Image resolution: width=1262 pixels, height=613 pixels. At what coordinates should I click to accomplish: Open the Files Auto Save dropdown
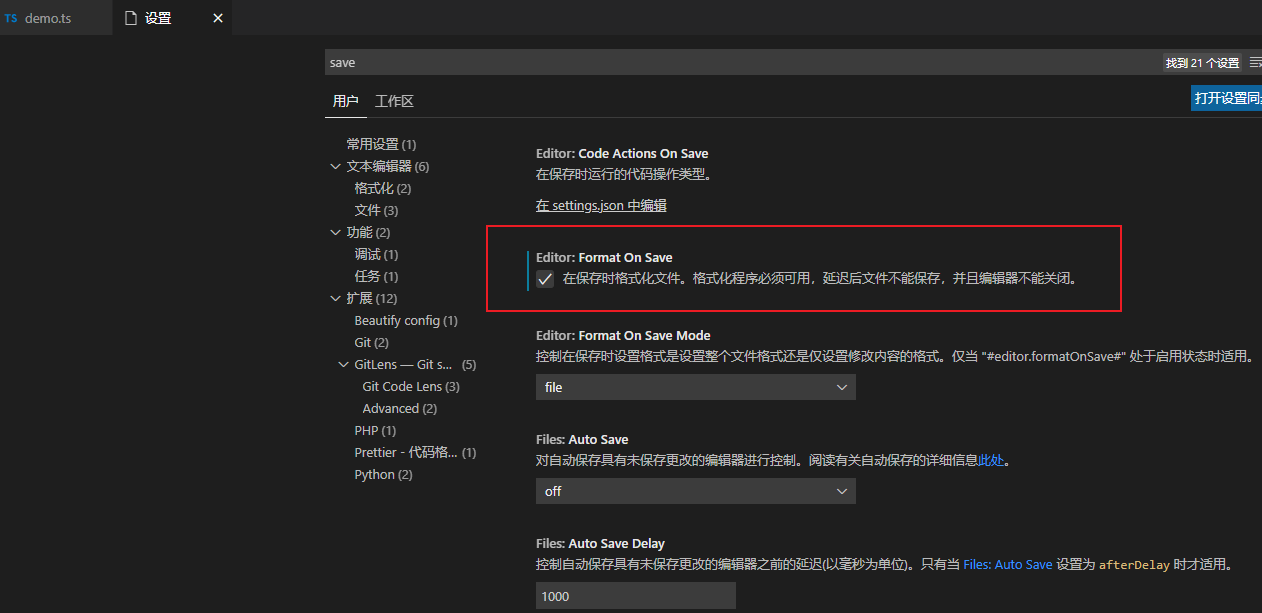696,491
